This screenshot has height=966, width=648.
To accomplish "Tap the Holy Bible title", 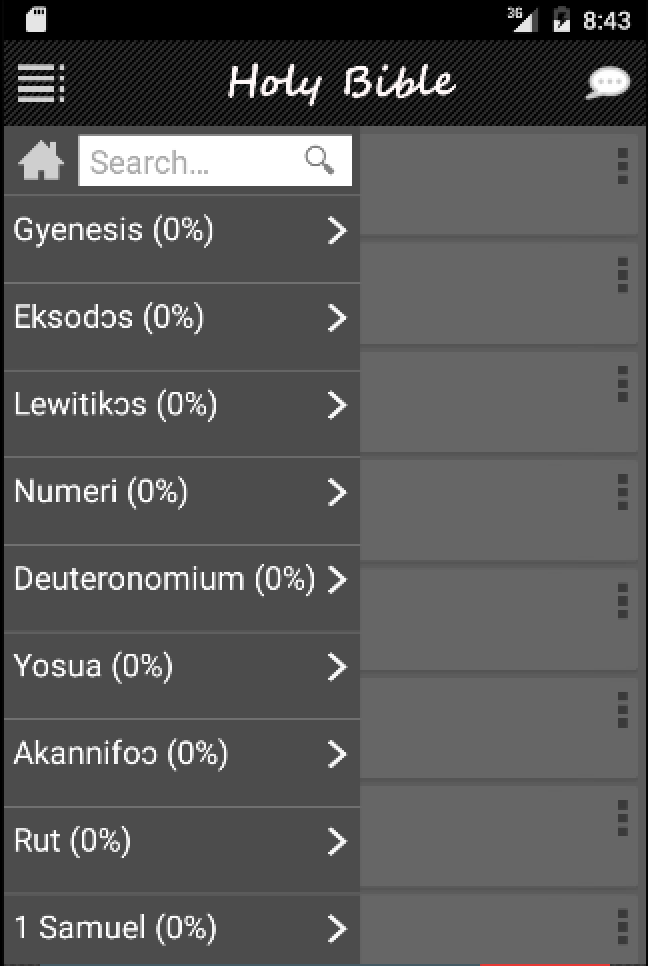I will (341, 83).
